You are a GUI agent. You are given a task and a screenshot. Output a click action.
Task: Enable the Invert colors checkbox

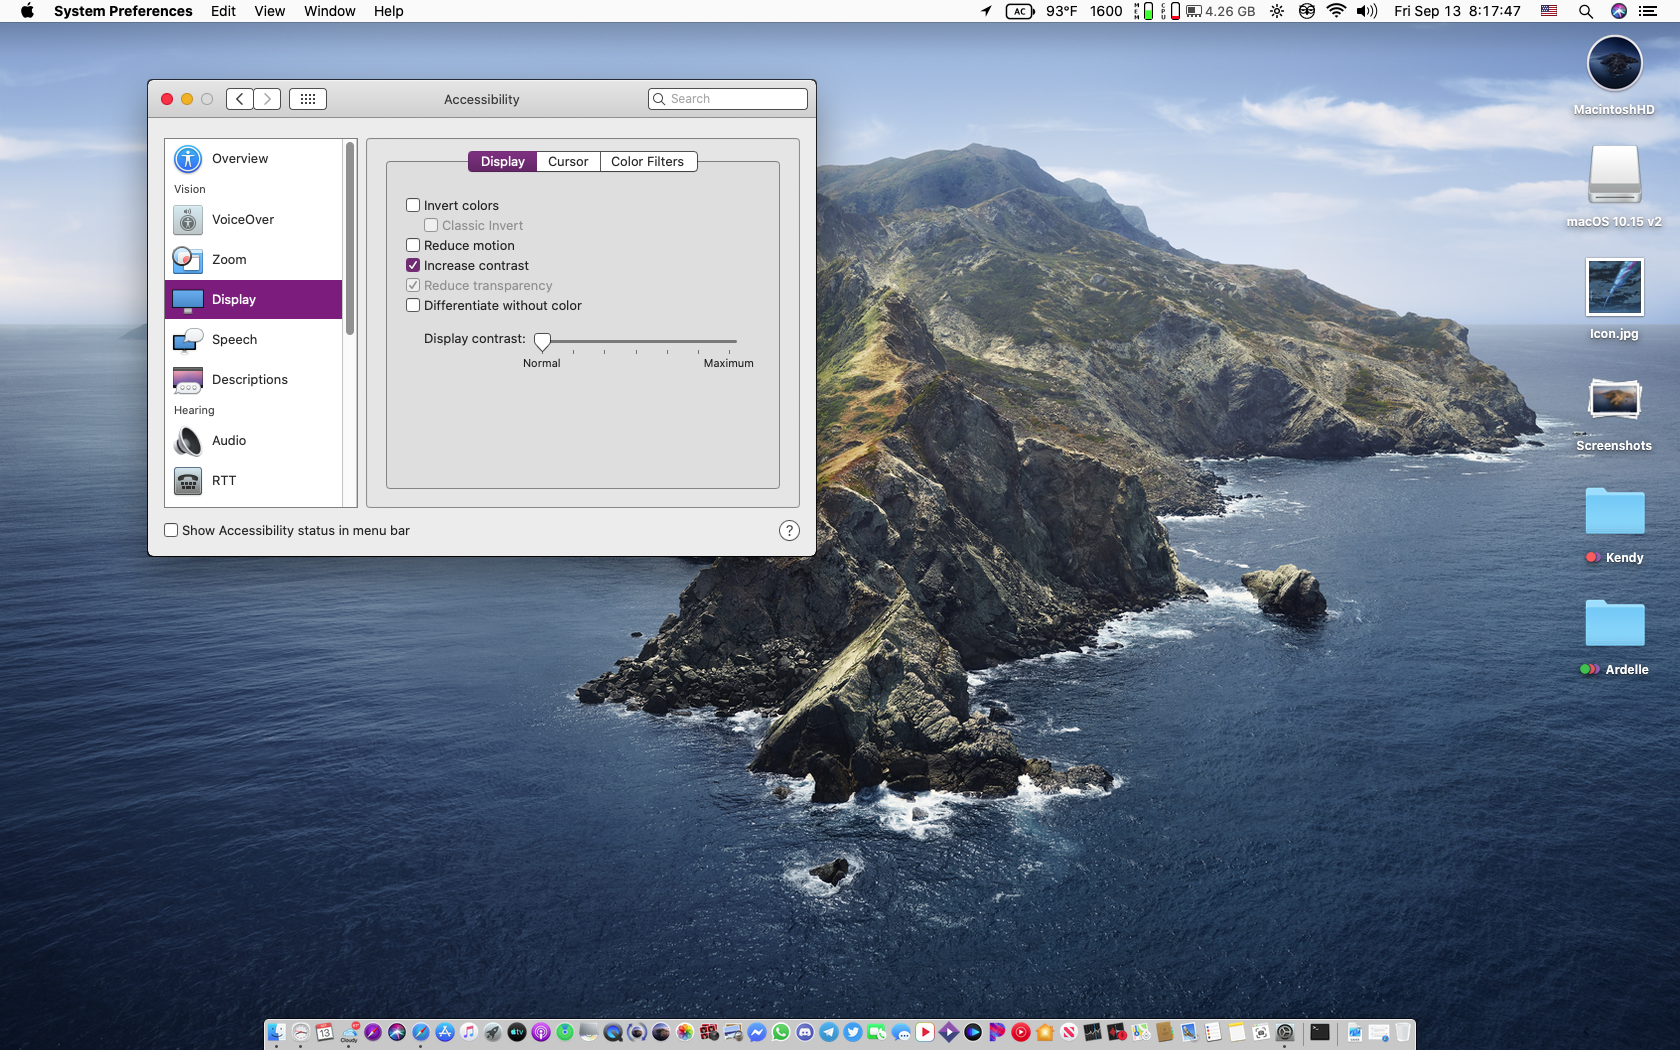(413, 206)
